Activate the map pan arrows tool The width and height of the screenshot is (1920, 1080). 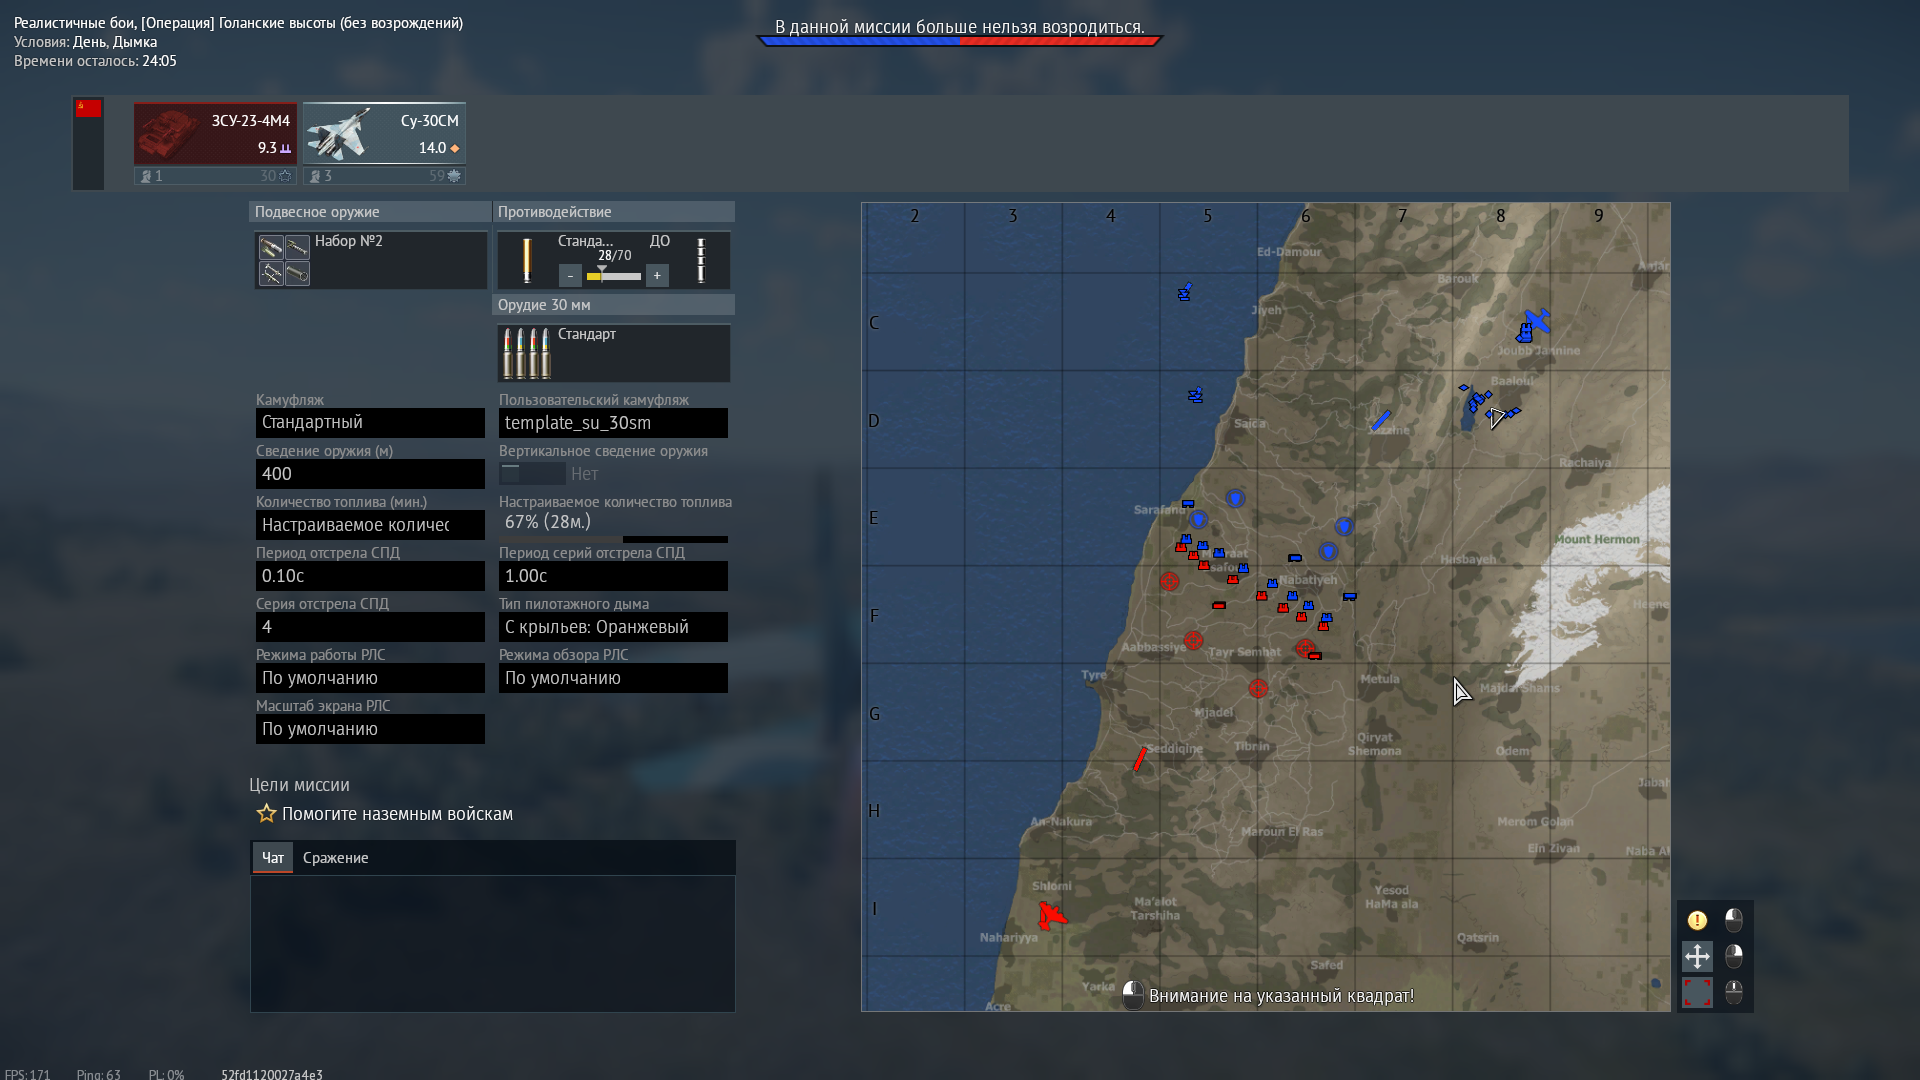pos(1697,956)
